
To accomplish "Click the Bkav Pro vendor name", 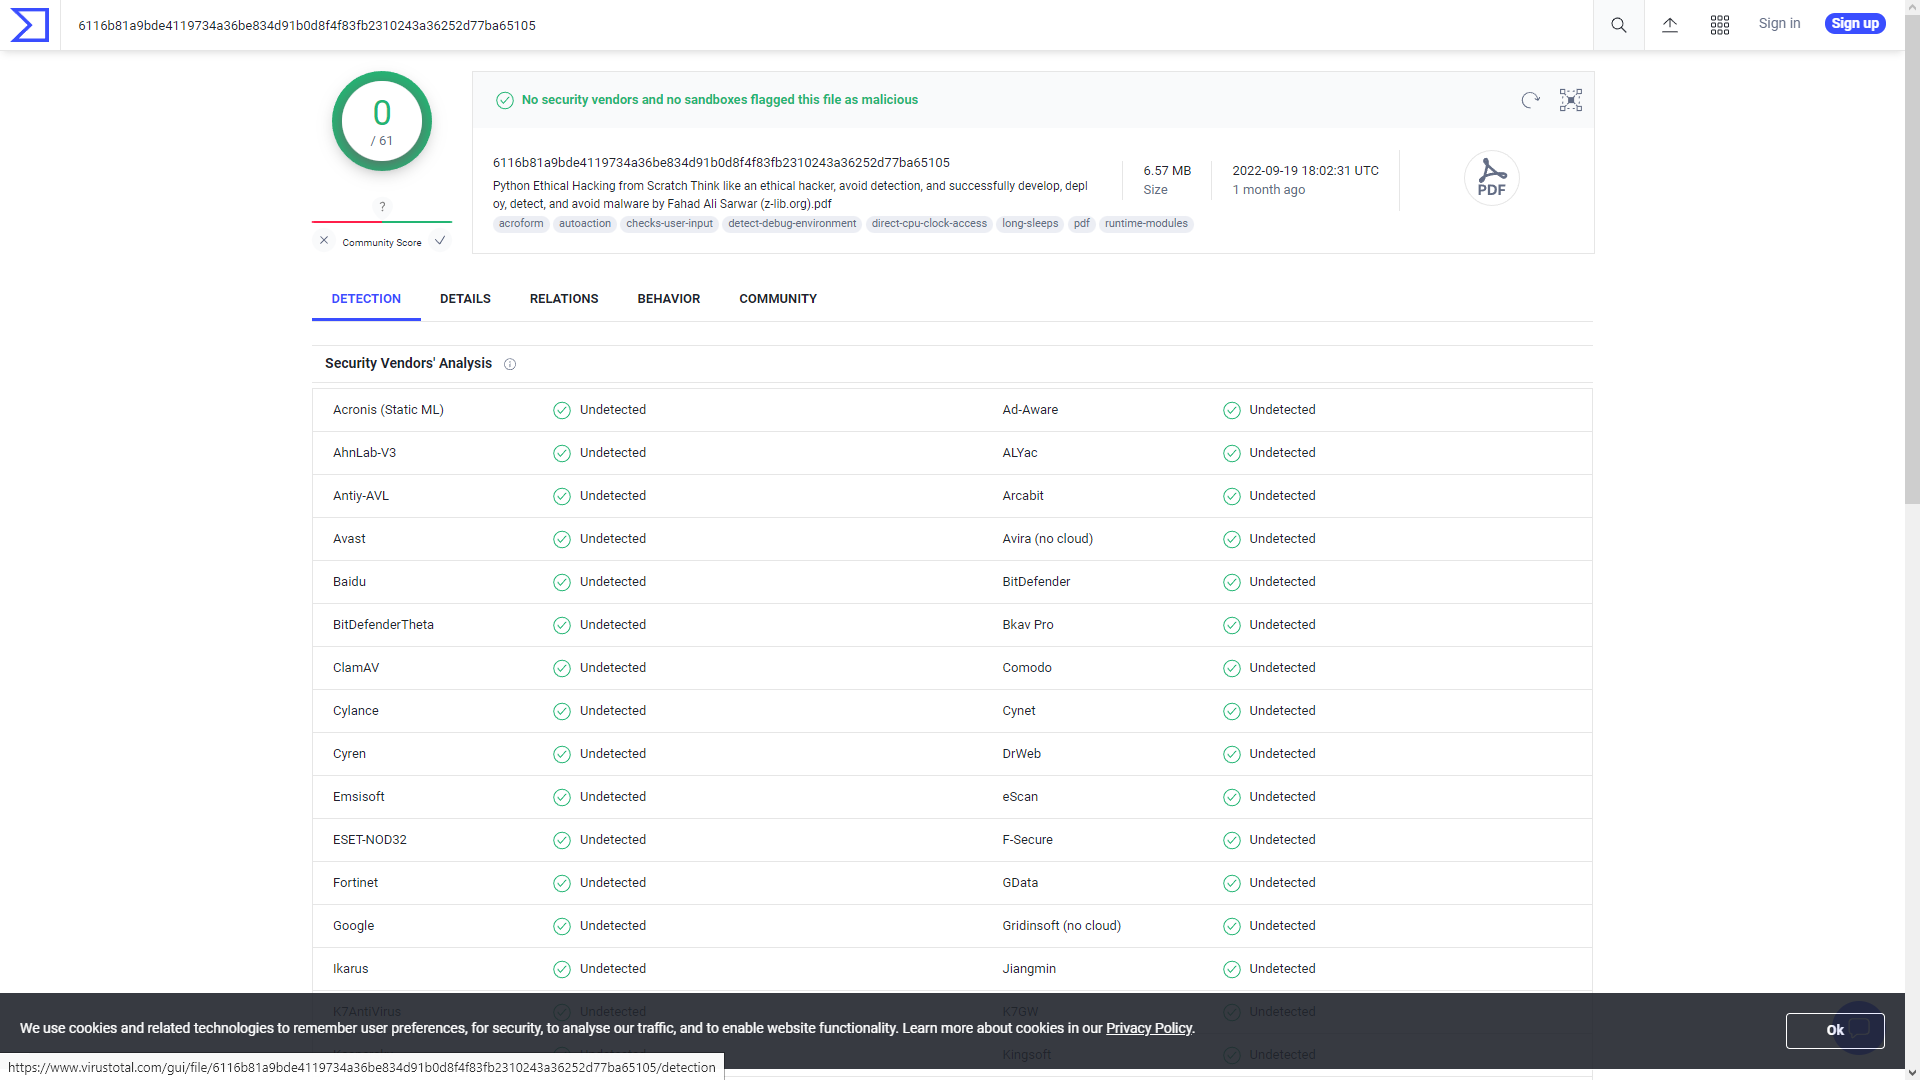I will (x=1028, y=625).
